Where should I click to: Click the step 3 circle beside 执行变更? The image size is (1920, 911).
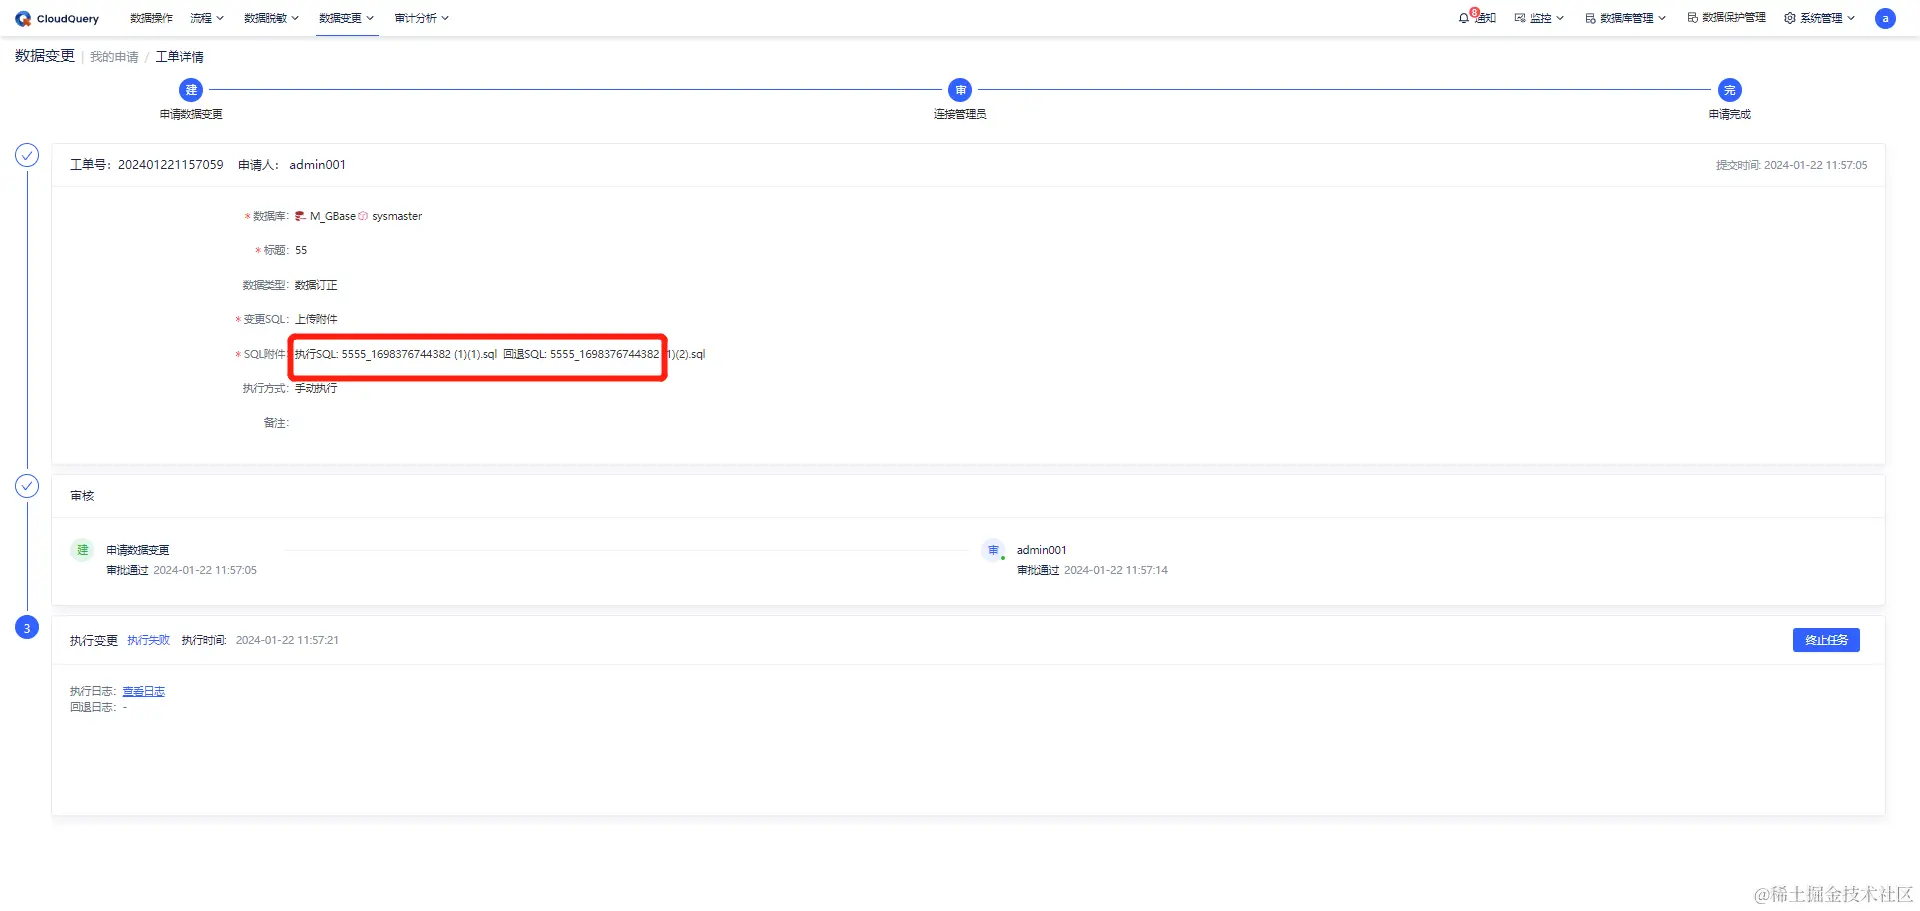pos(27,628)
